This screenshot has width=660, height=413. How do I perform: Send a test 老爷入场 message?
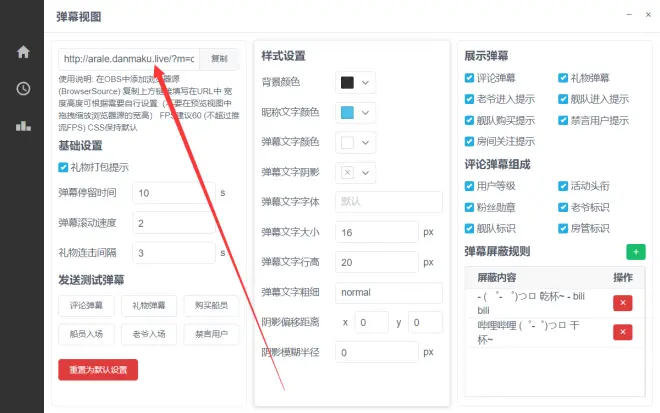(149, 335)
